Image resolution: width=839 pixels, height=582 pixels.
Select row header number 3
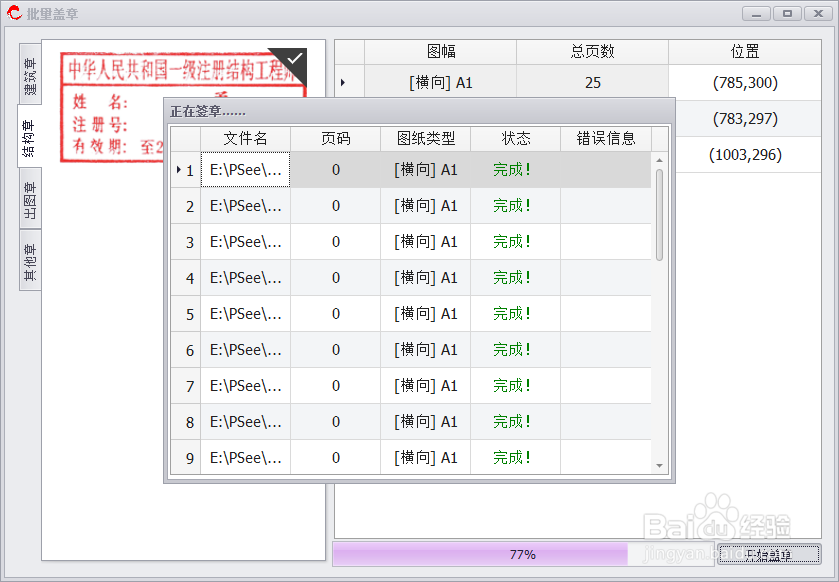coord(186,242)
